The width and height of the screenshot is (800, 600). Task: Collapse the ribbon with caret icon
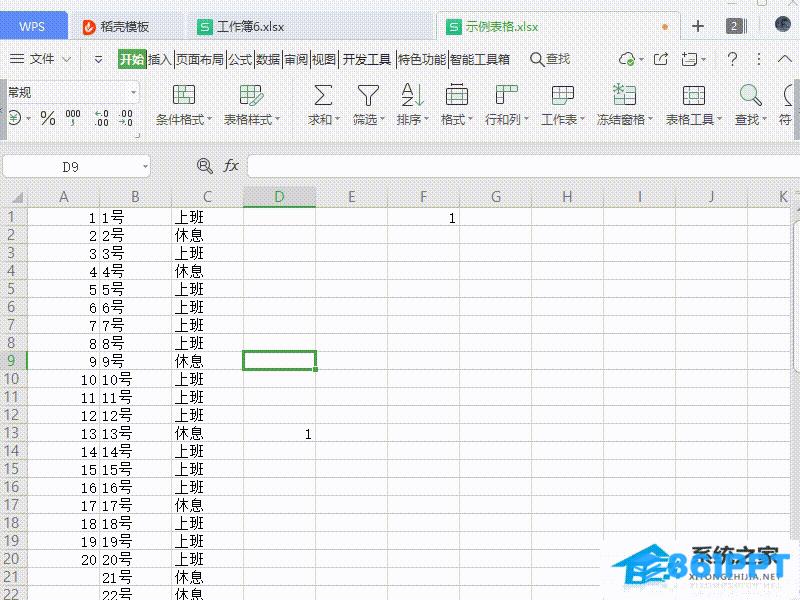pos(785,59)
